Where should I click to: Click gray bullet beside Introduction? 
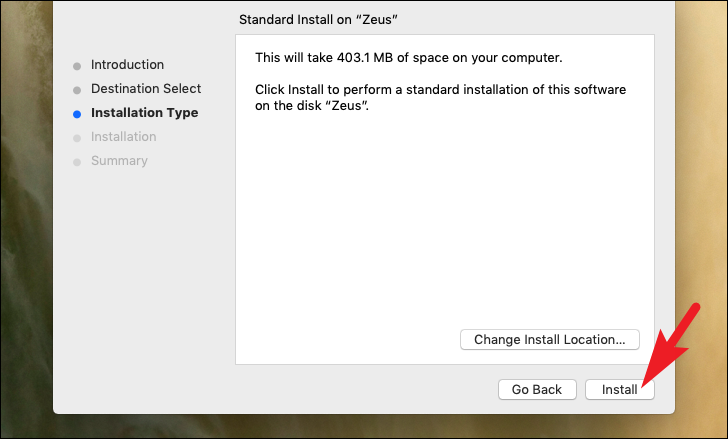pos(76,66)
